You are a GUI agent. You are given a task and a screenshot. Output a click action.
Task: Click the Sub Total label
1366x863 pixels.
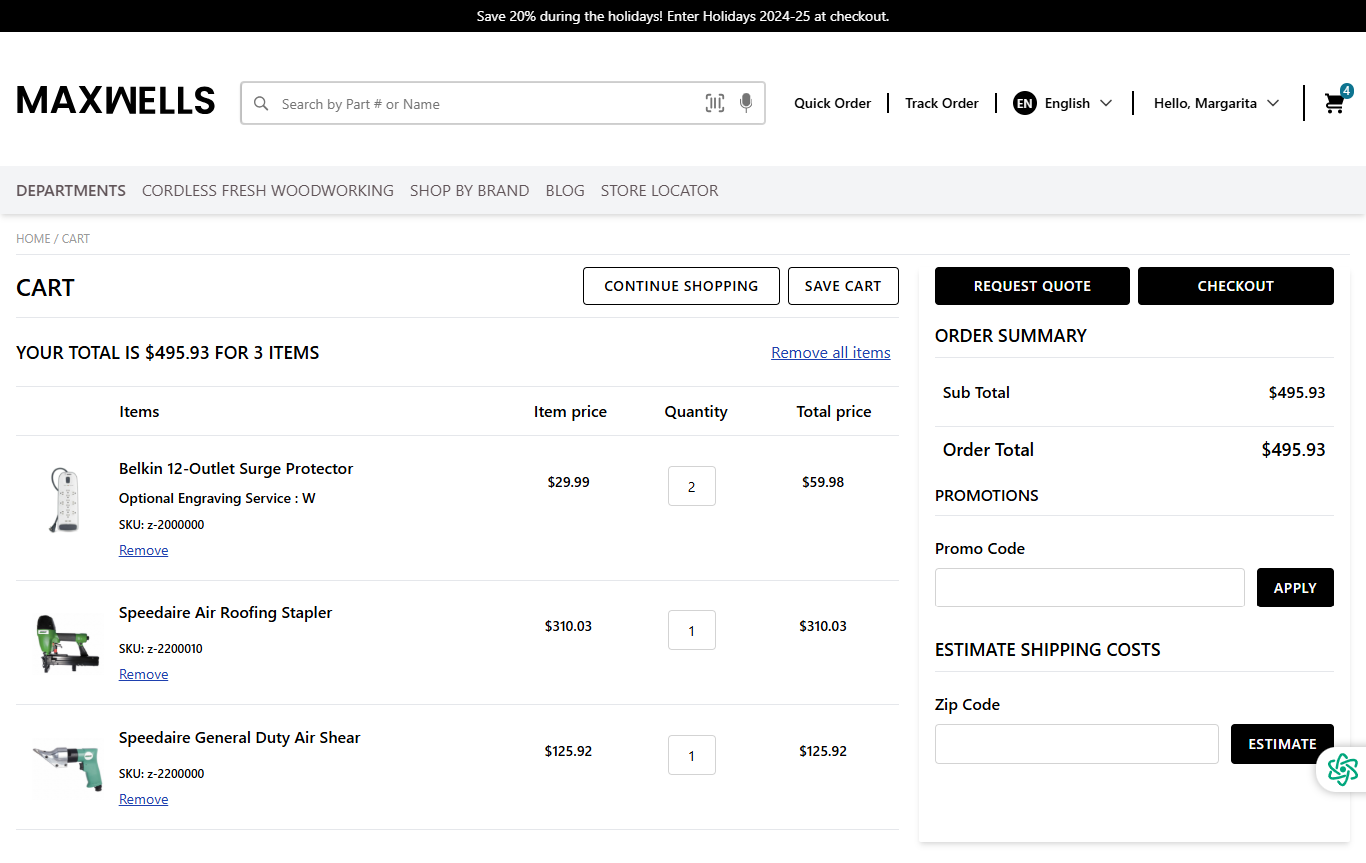point(976,393)
